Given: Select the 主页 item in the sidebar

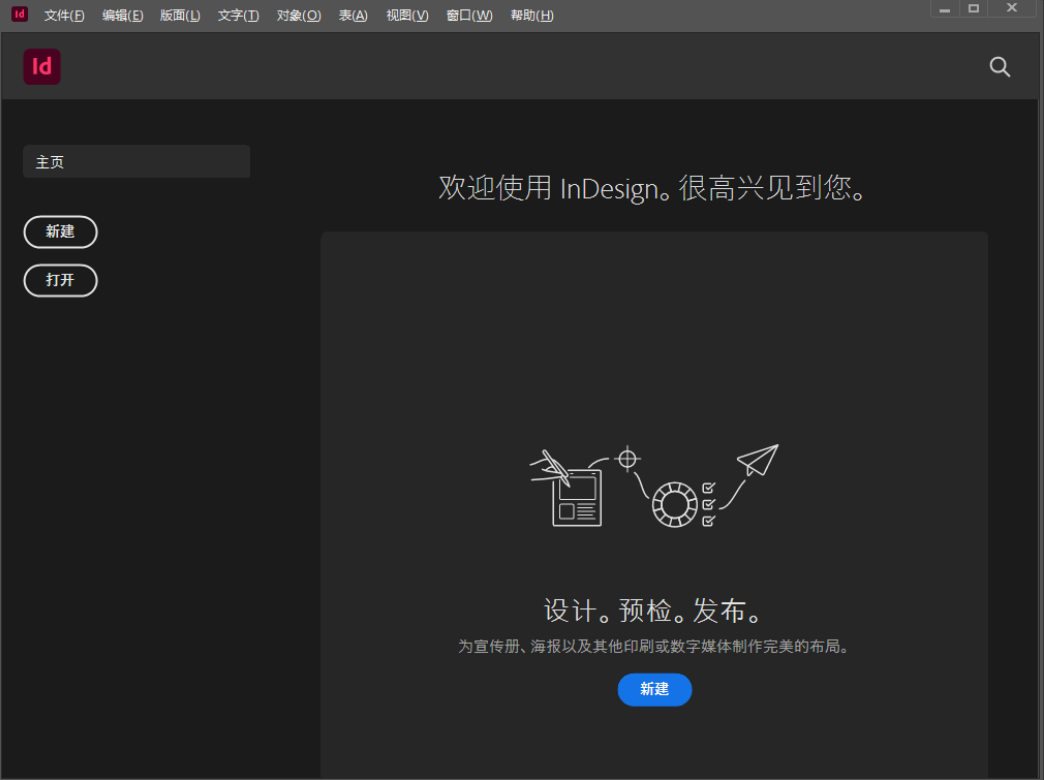Looking at the screenshot, I should [x=136, y=161].
